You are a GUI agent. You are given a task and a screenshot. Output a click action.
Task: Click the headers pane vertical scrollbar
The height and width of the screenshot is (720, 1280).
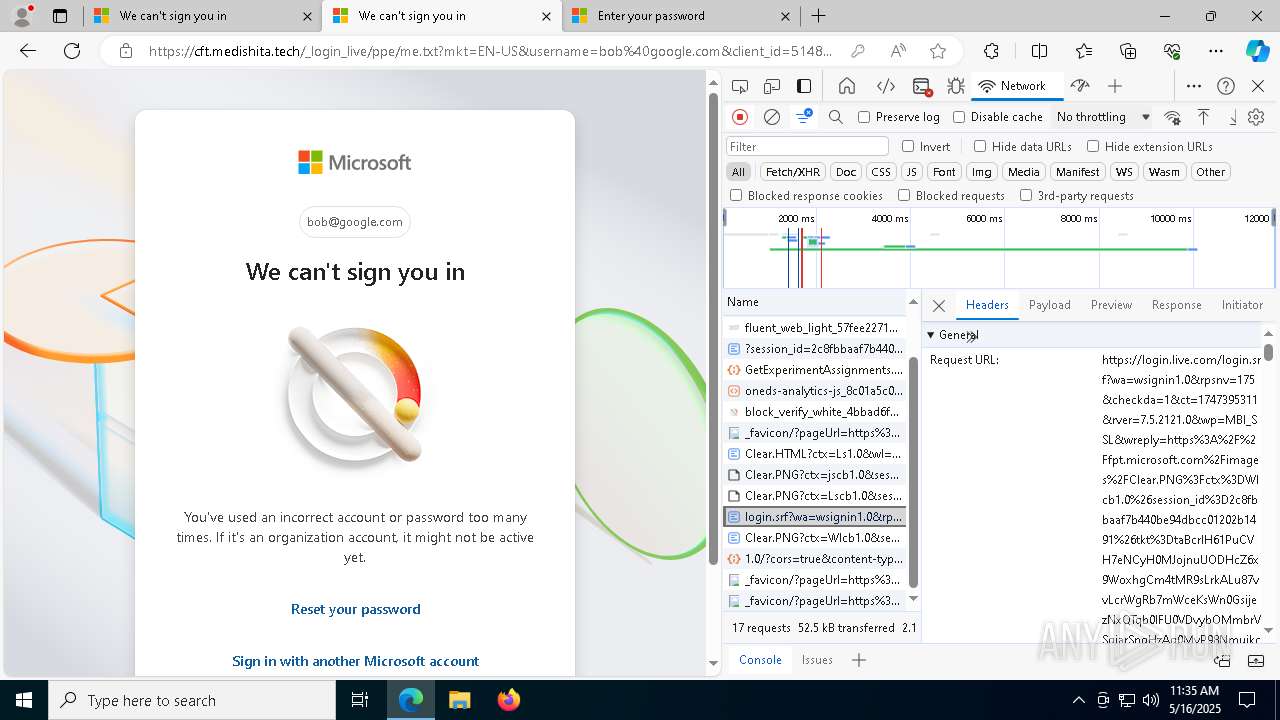[x=1268, y=352]
